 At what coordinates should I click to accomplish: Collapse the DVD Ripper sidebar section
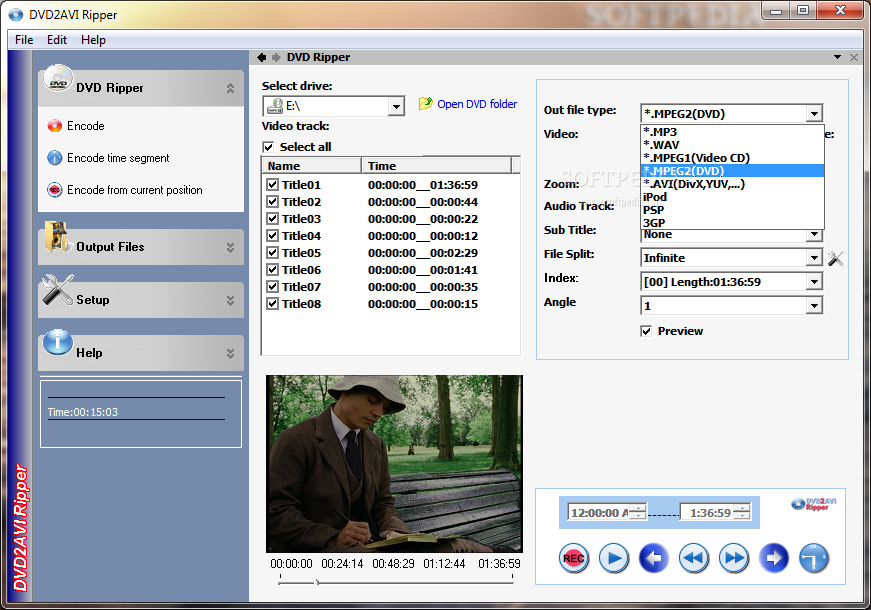(x=230, y=88)
